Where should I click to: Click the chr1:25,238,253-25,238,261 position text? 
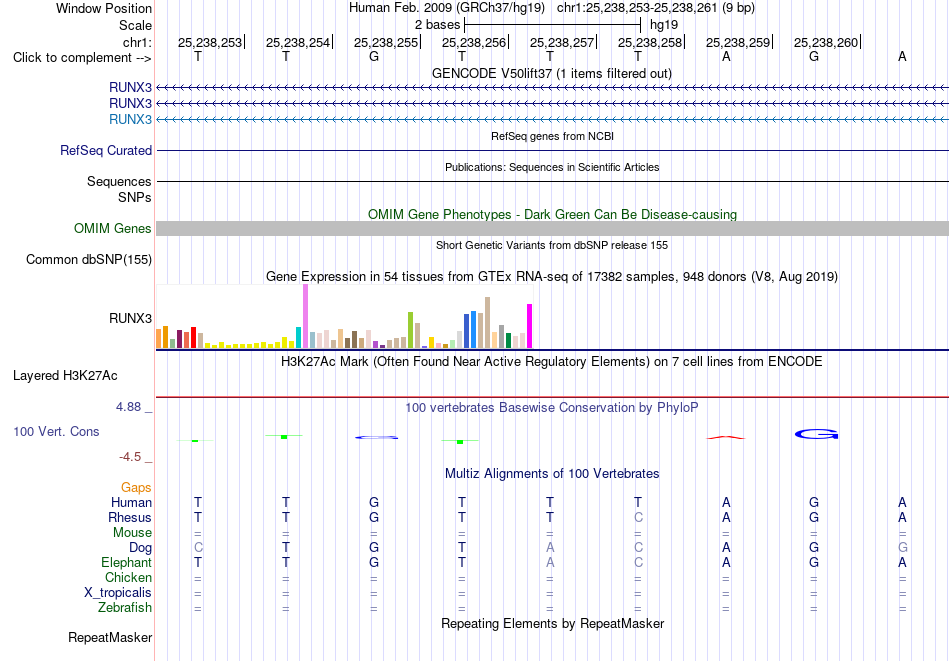tap(656, 8)
